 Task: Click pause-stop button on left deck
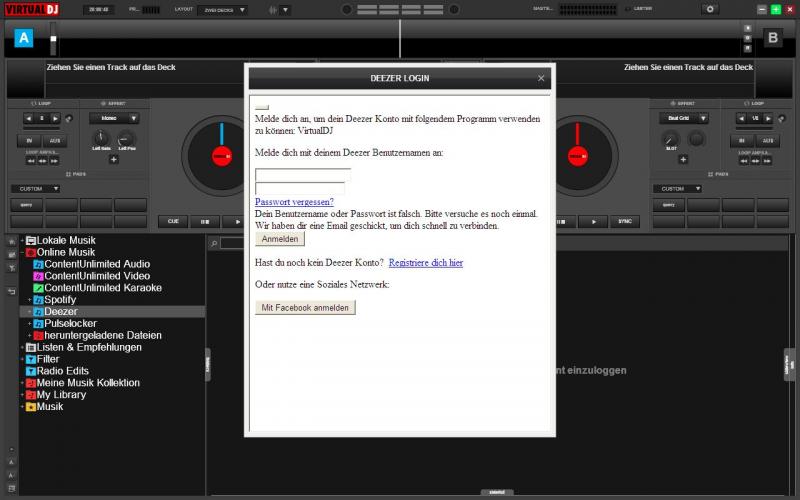click(x=205, y=221)
